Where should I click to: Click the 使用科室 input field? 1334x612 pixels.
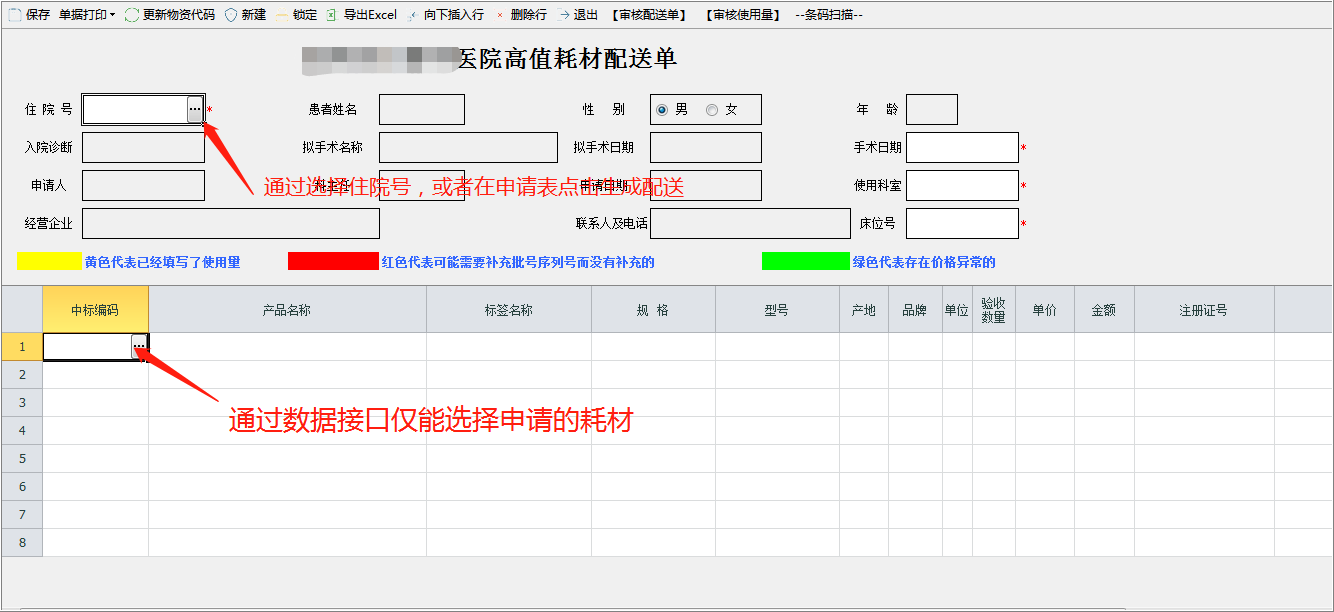(962, 185)
